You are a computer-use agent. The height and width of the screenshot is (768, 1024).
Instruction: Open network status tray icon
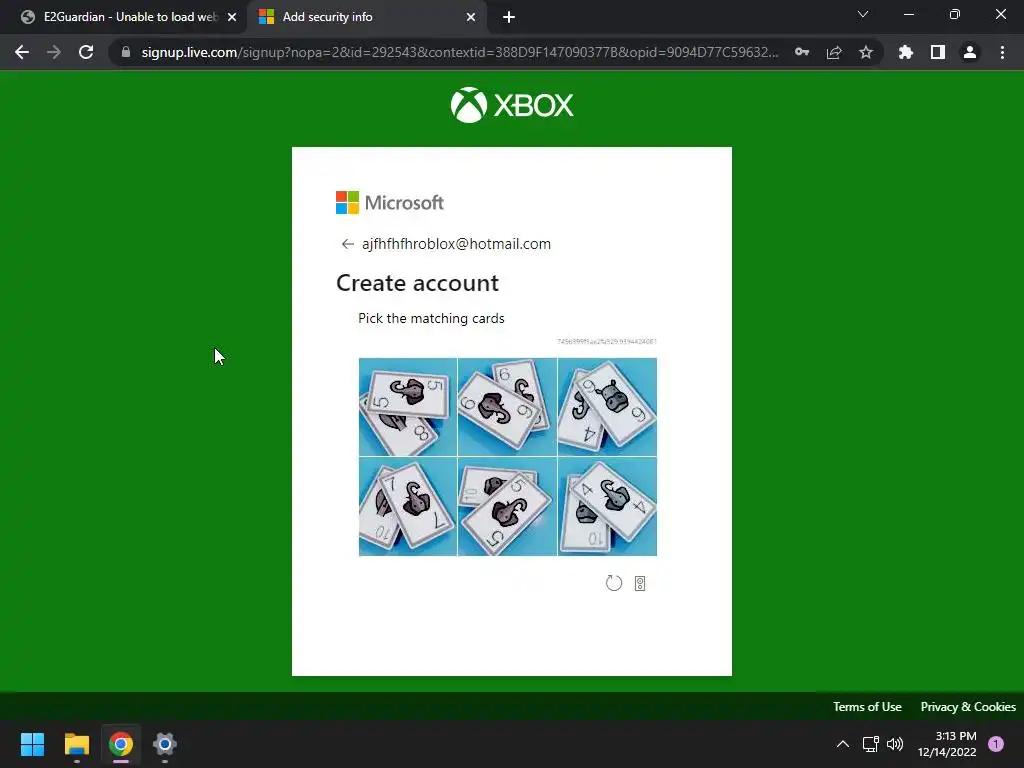click(871, 744)
